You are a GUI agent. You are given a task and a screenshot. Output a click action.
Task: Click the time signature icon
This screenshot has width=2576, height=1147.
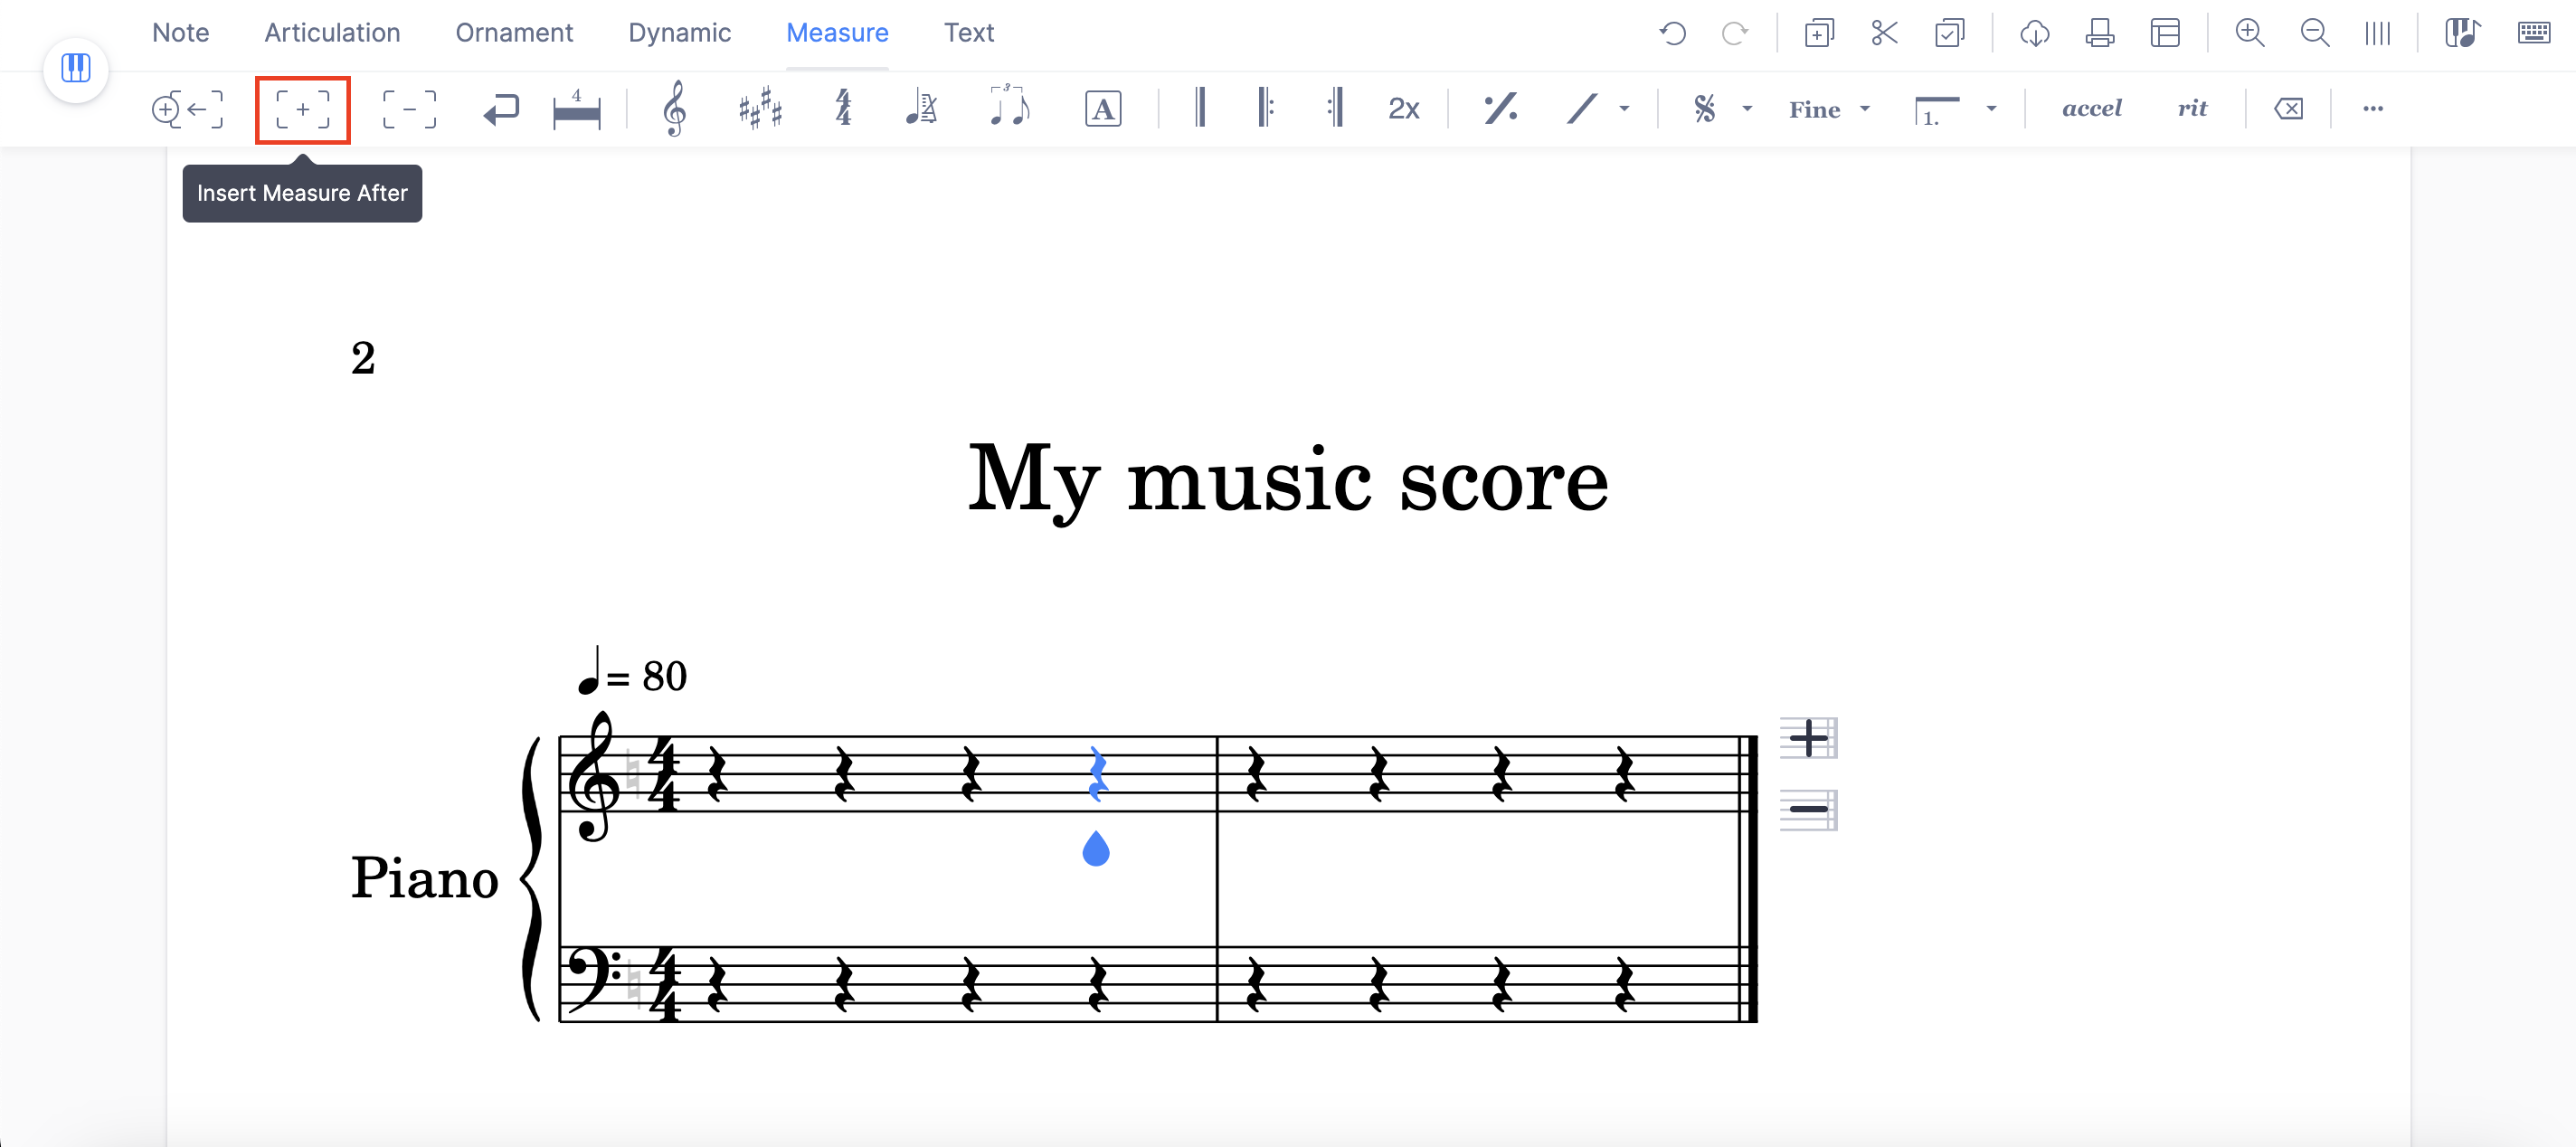pos(843,109)
